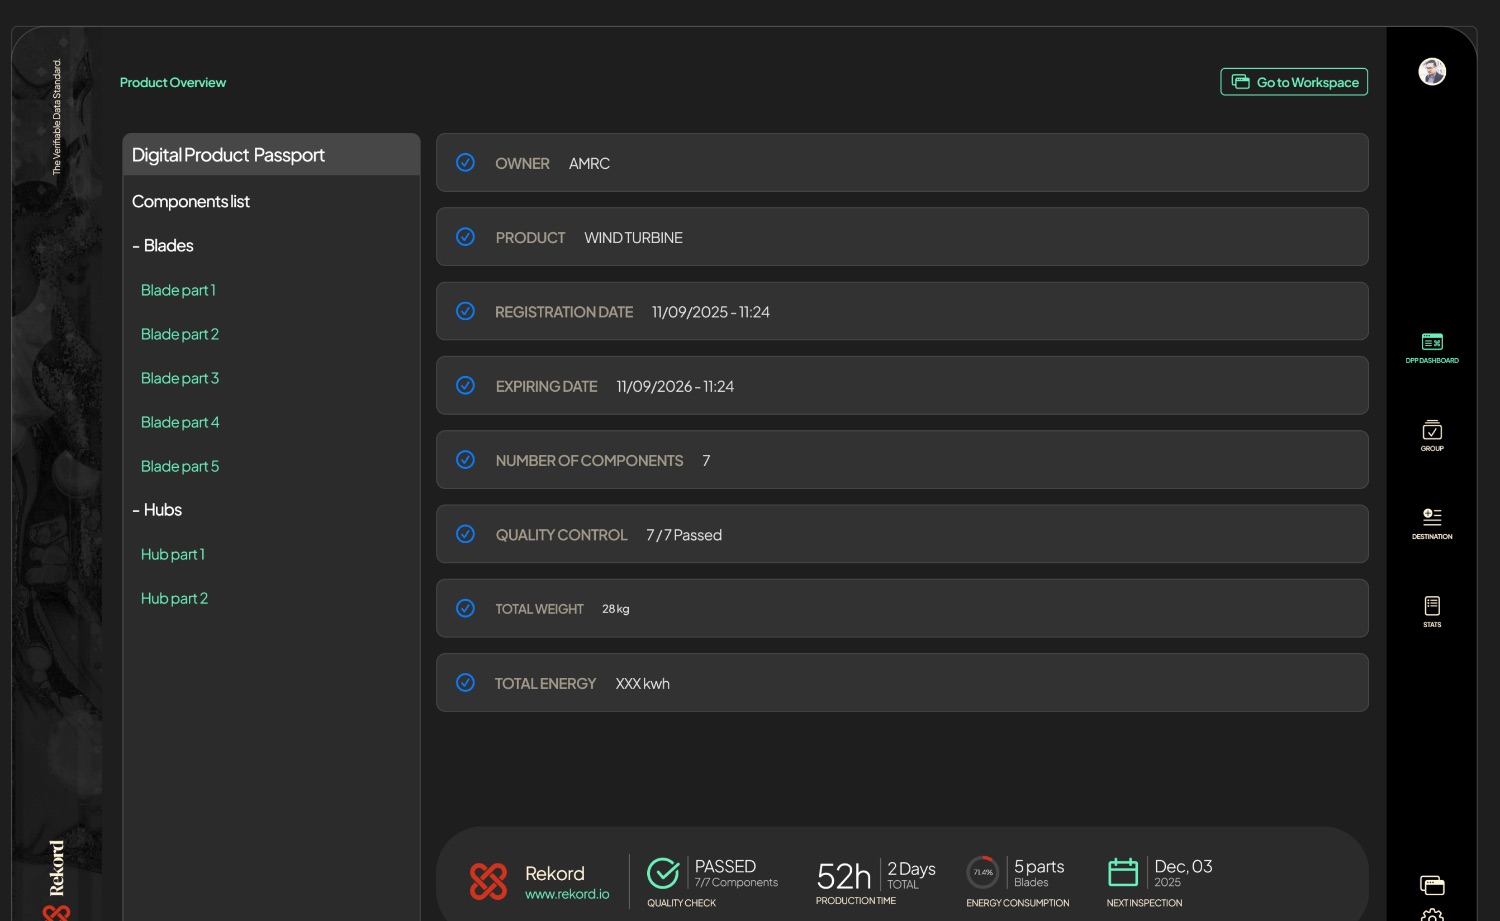Image resolution: width=1500 pixels, height=921 pixels.
Task: Collapse the Hubs components group
Action: point(157,510)
